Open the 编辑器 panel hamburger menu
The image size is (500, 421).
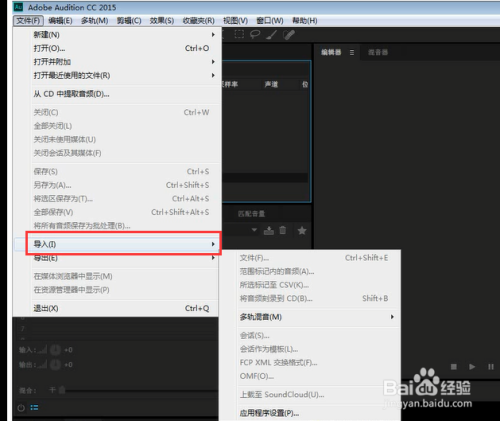click(x=352, y=52)
